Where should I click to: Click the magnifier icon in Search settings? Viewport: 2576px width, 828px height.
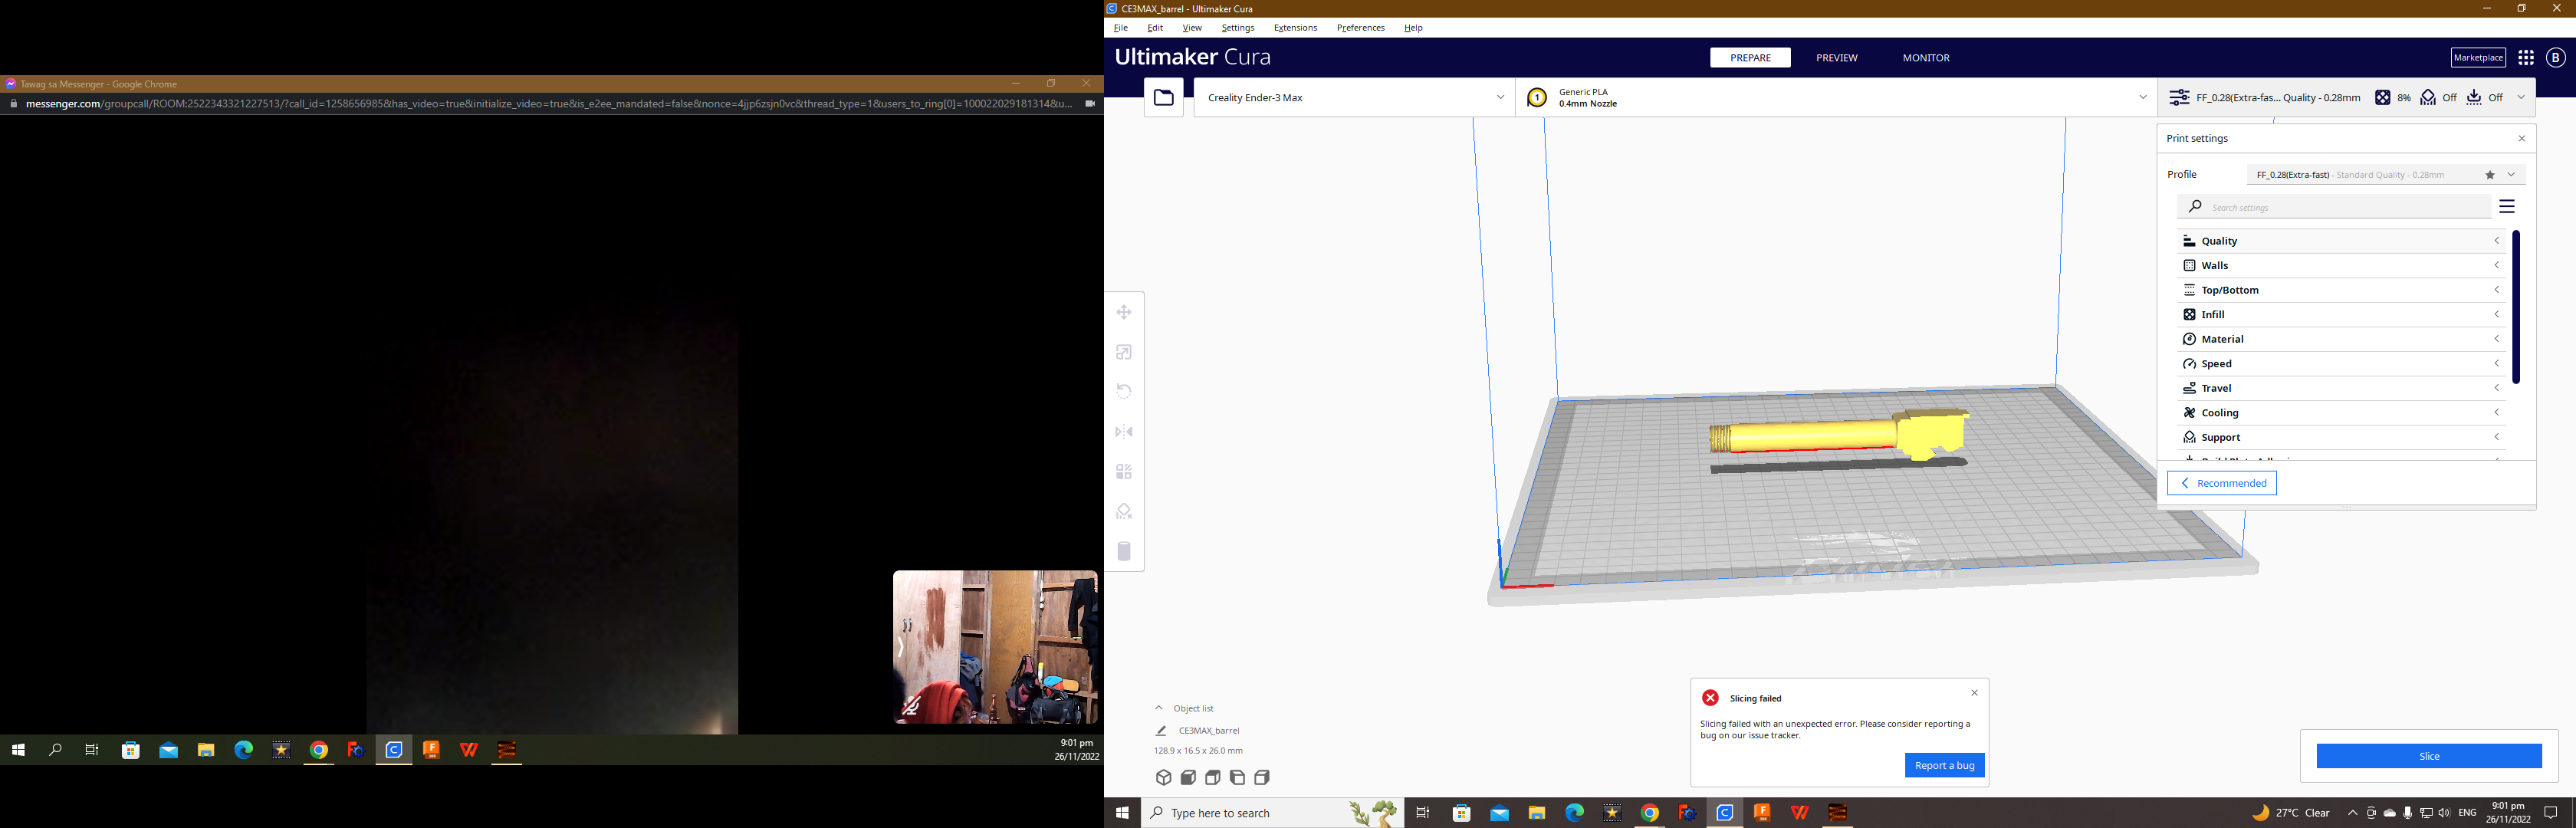[2195, 207]
